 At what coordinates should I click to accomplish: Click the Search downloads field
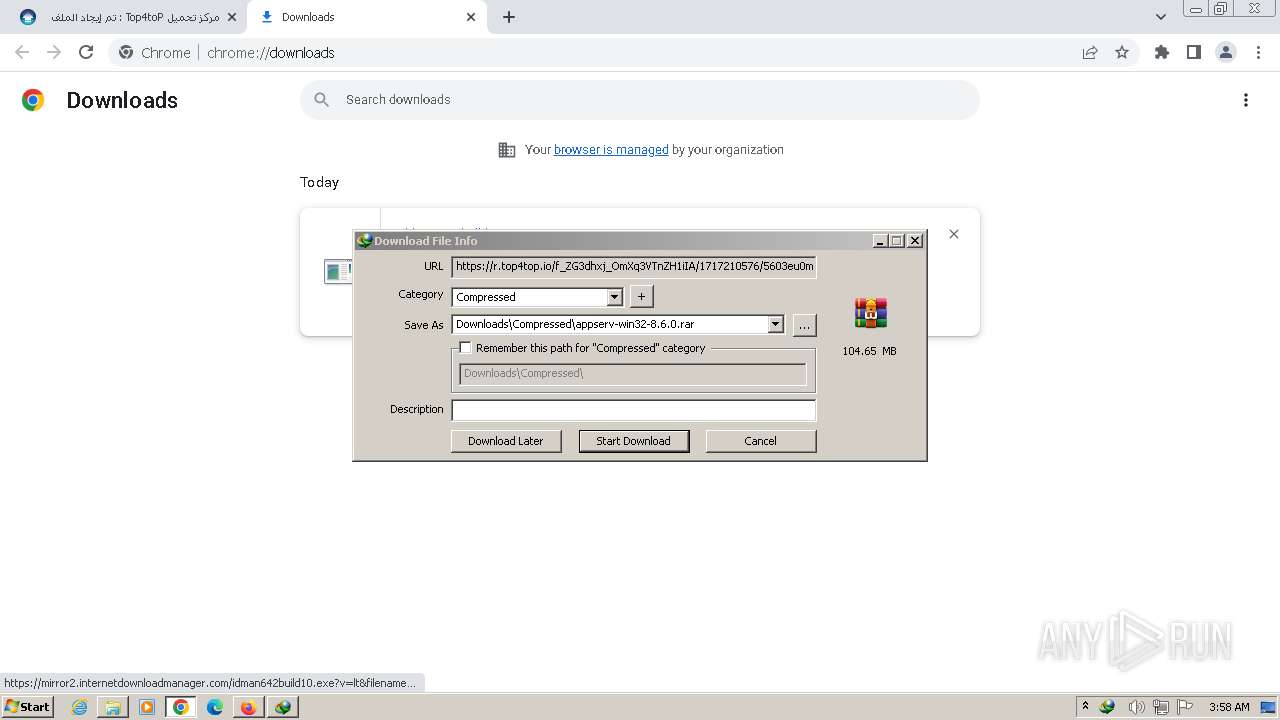[x=640, y=100]
